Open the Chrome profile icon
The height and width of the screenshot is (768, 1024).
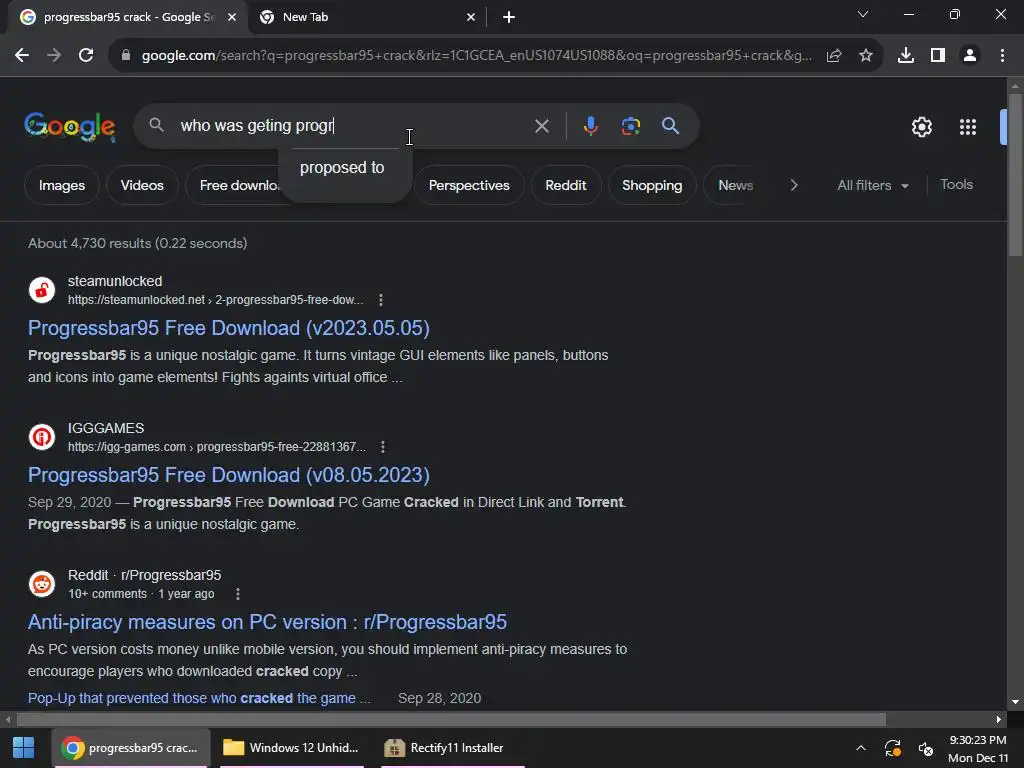pyautogui.click(x=970, y=56)
